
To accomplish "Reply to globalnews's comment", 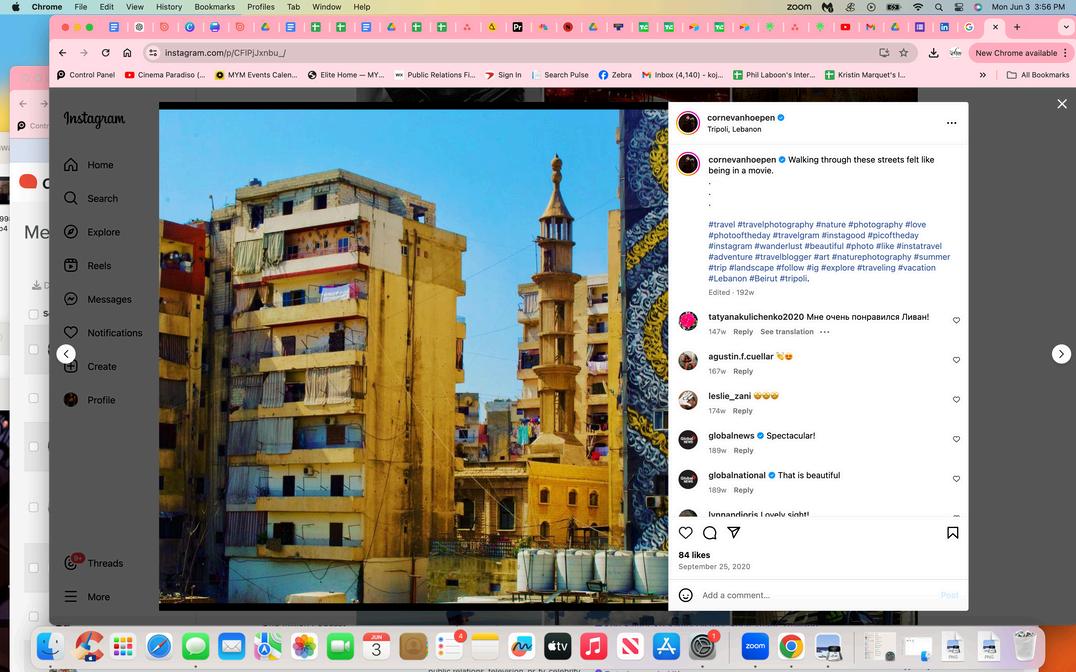I will [742, 450].
